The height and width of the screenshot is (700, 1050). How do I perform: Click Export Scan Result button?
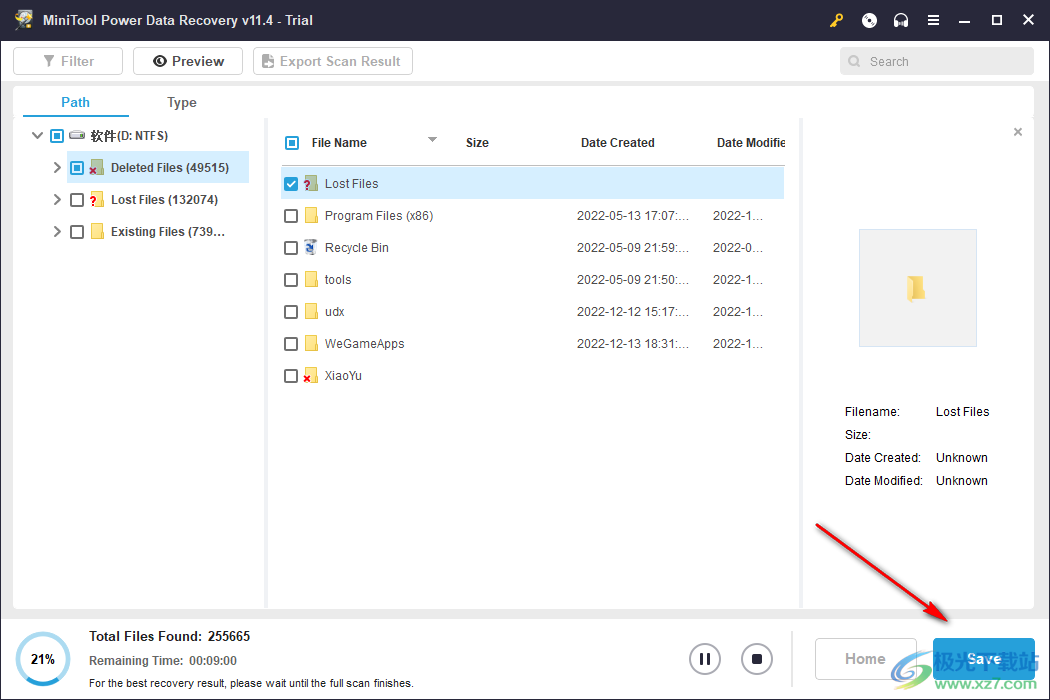(x=333, y=61)
